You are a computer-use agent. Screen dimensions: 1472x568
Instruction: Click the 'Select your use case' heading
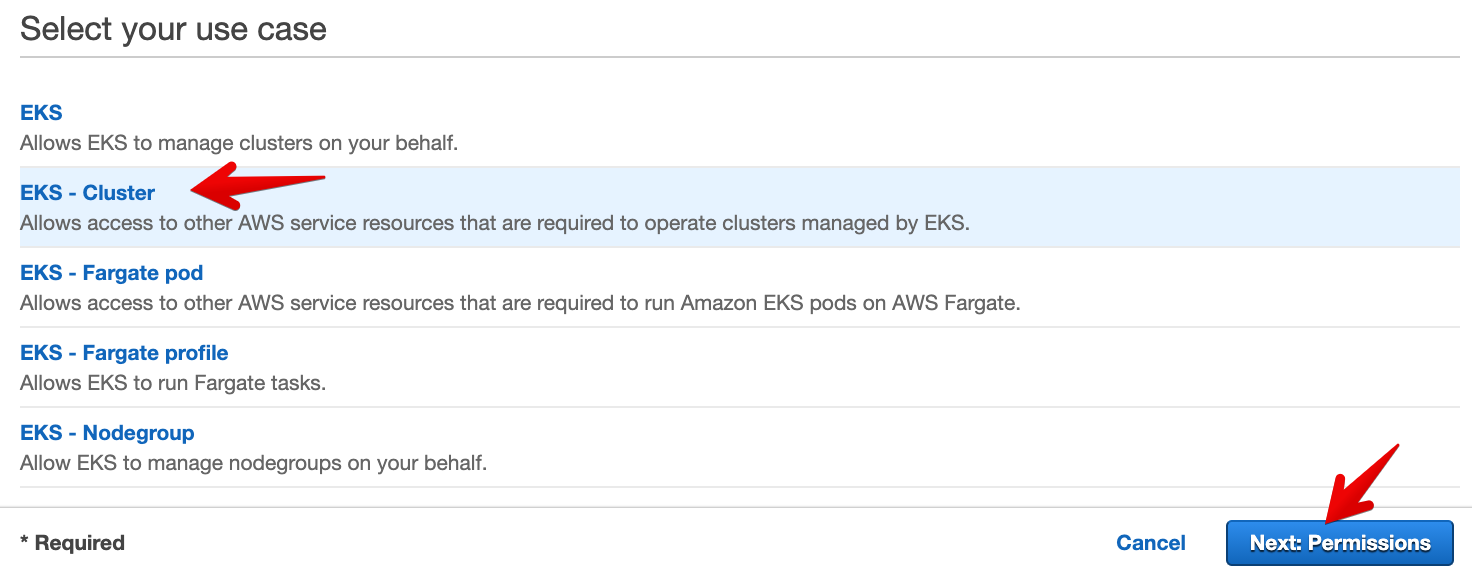[173, 28]
